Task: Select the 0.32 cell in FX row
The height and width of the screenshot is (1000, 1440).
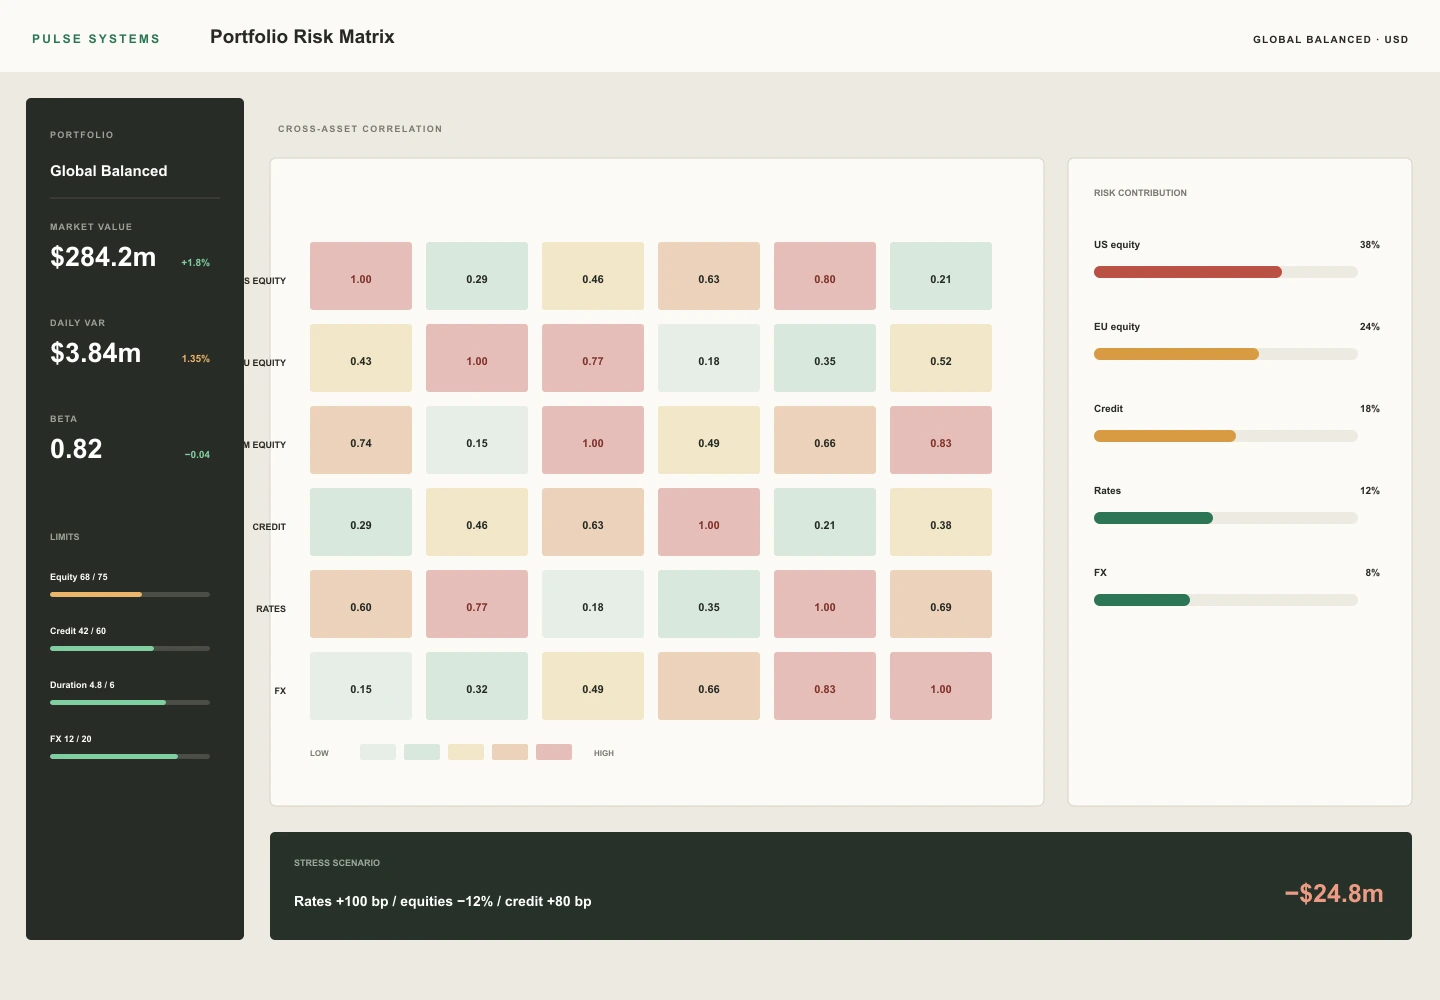Action: 477,686
